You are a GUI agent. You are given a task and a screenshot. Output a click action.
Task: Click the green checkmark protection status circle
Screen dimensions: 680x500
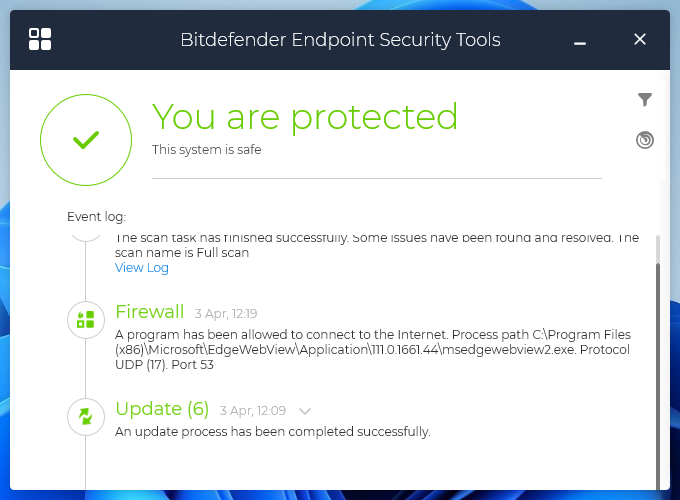click(86, 140)
